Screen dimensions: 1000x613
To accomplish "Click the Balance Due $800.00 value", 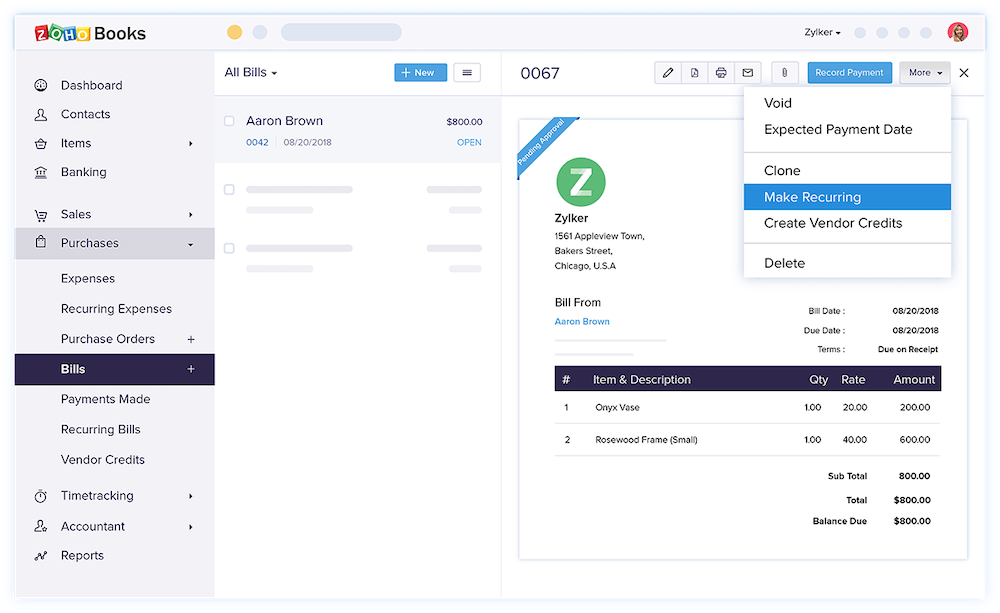I will coord(912,521).
